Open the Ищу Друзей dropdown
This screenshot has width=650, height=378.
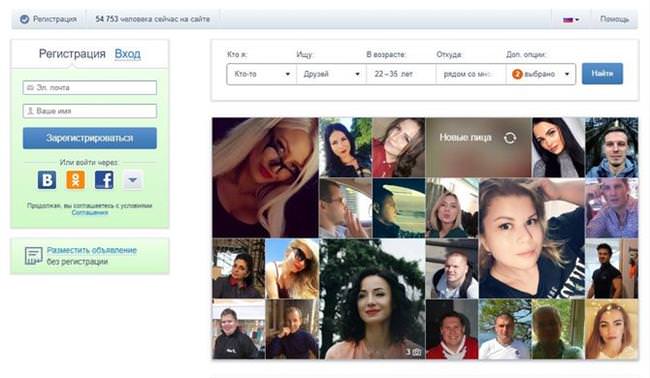click(x=331, y=74)
